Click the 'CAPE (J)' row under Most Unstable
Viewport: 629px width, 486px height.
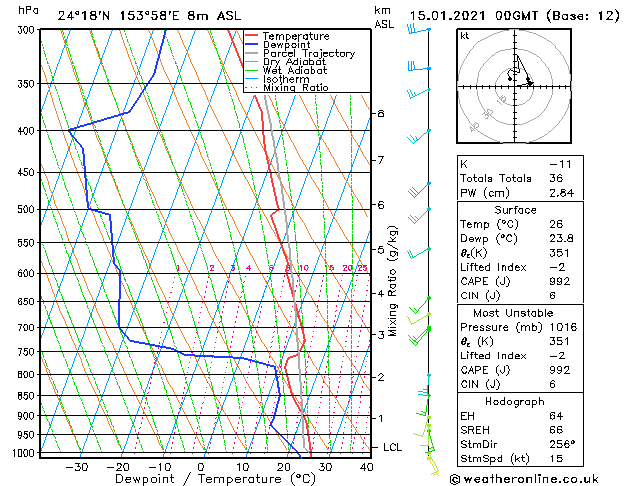520,370
